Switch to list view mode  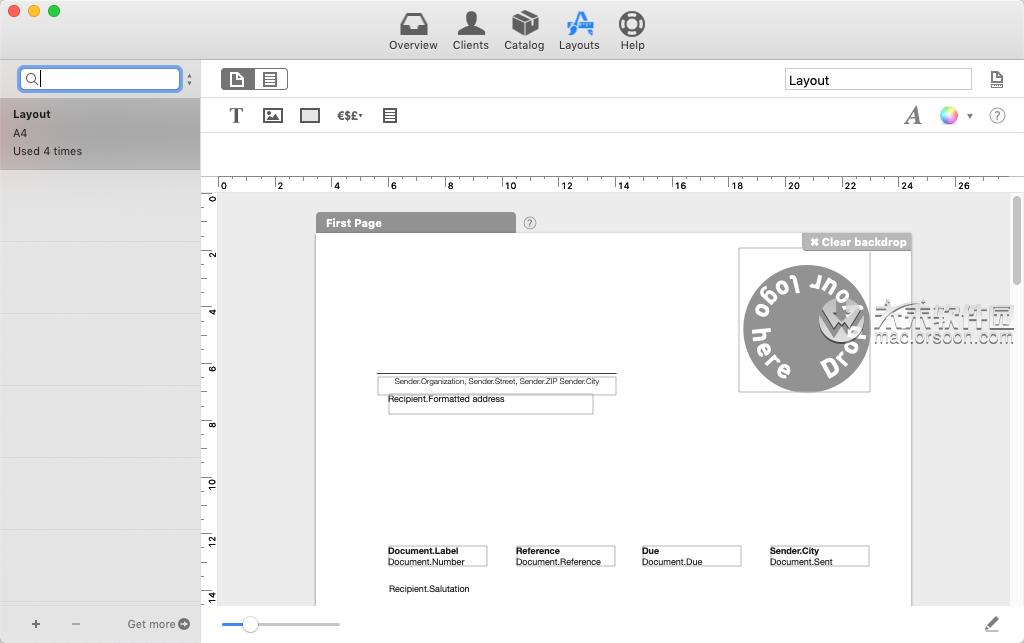point(270,79)
